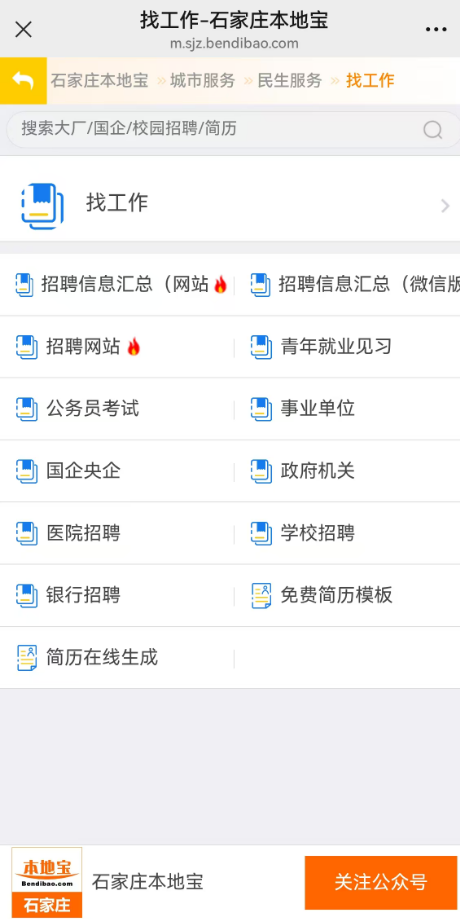Open 石家庄本地宝 breadcrumb home link
Screen dimensions: 460x919
(99, 80)
